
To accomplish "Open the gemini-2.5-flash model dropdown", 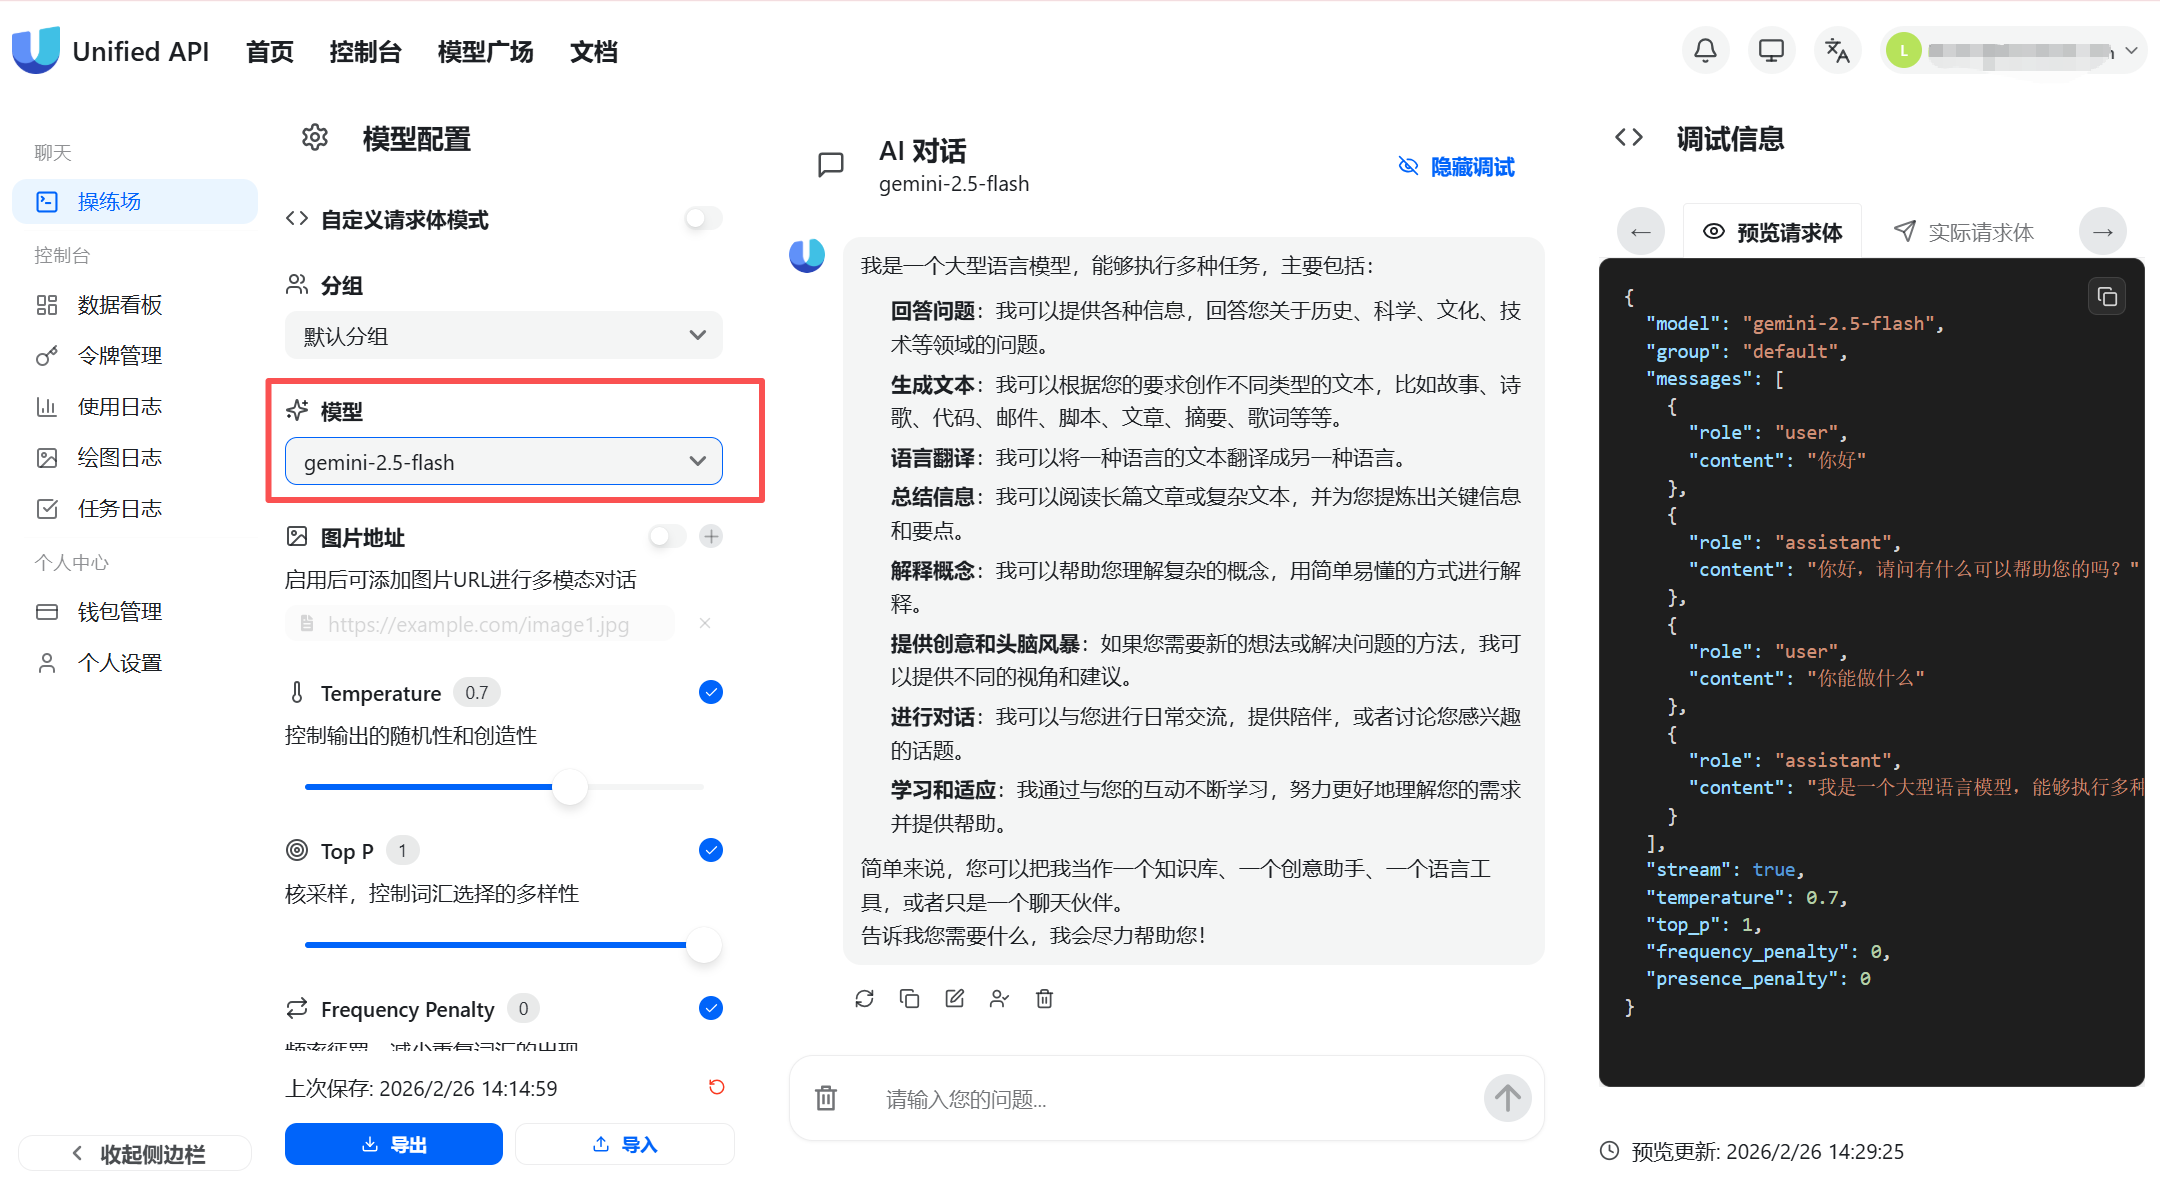I will click(x=504, y=462).
